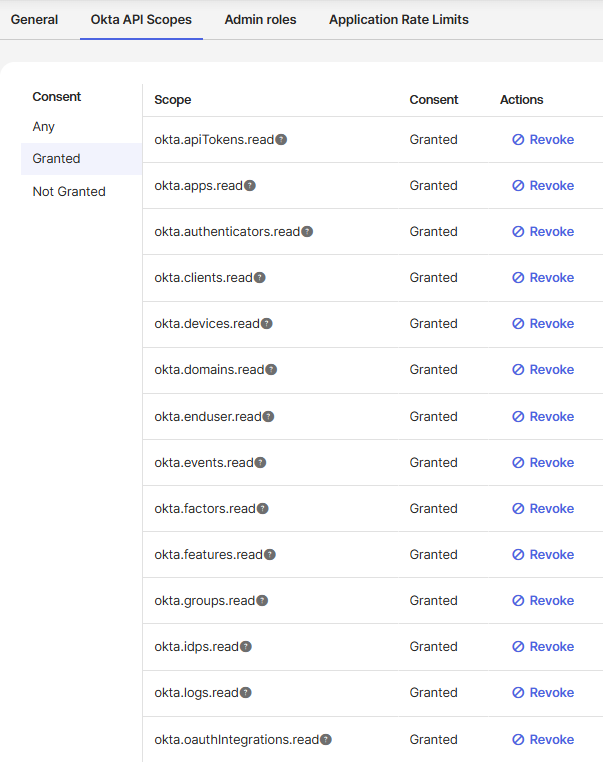Viewport: 603px width, 762px height.
Task: Click question mark icon after okta.clients.read
Action: [x=260, y=278]
